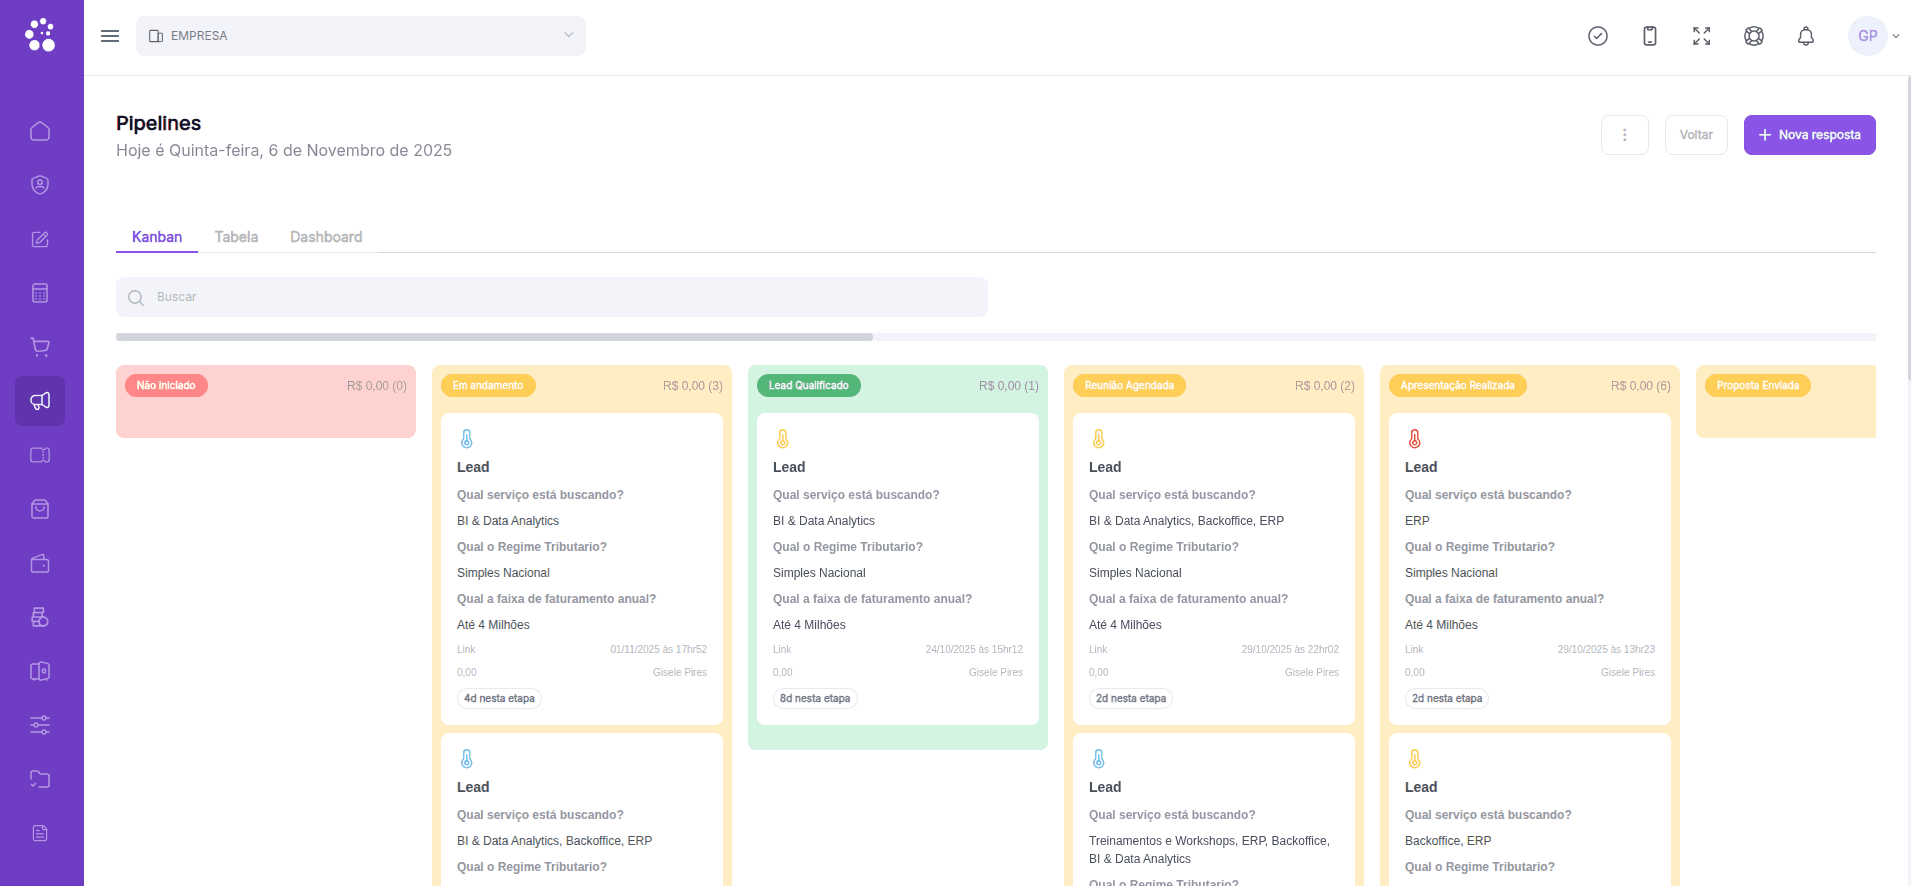Click the date 29/10/2025 às 13hr23
1911x886 pixels.
1606,650
